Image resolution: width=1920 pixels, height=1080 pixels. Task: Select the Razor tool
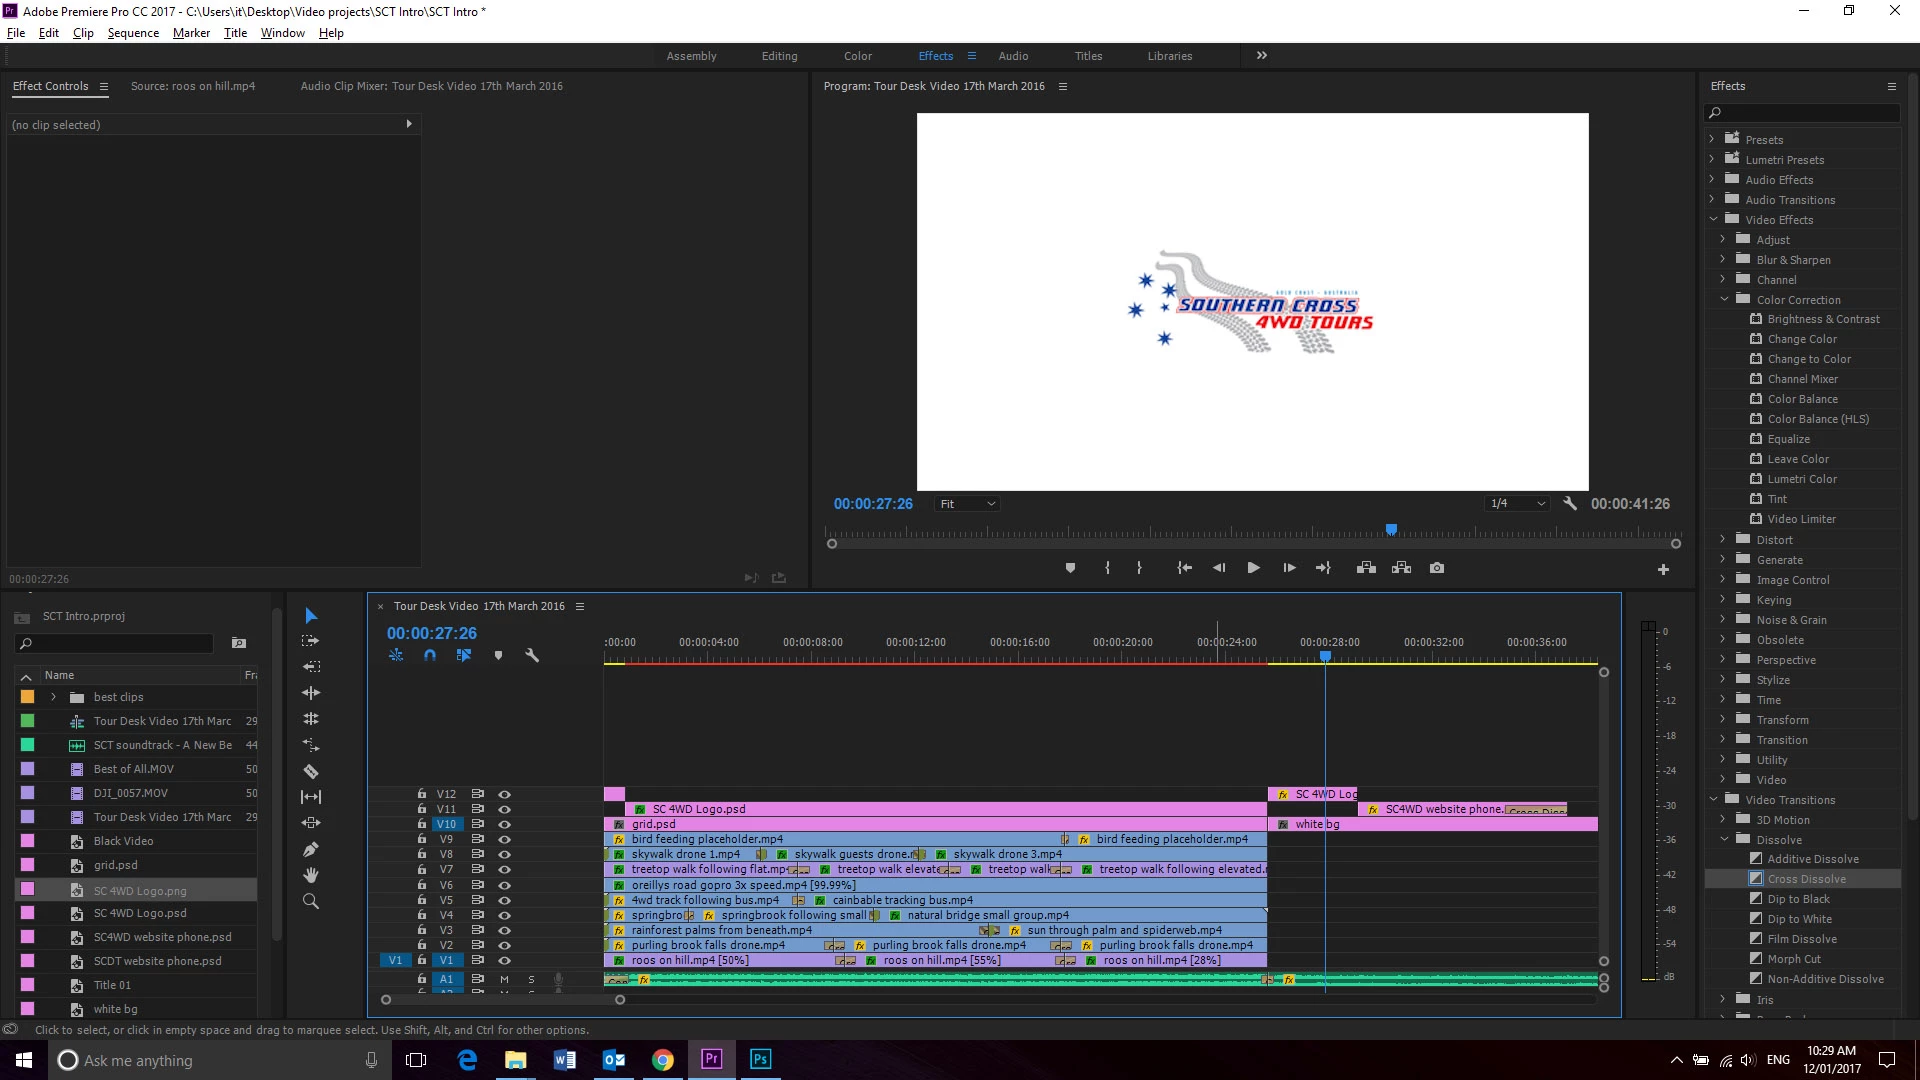tap(311, 771)
